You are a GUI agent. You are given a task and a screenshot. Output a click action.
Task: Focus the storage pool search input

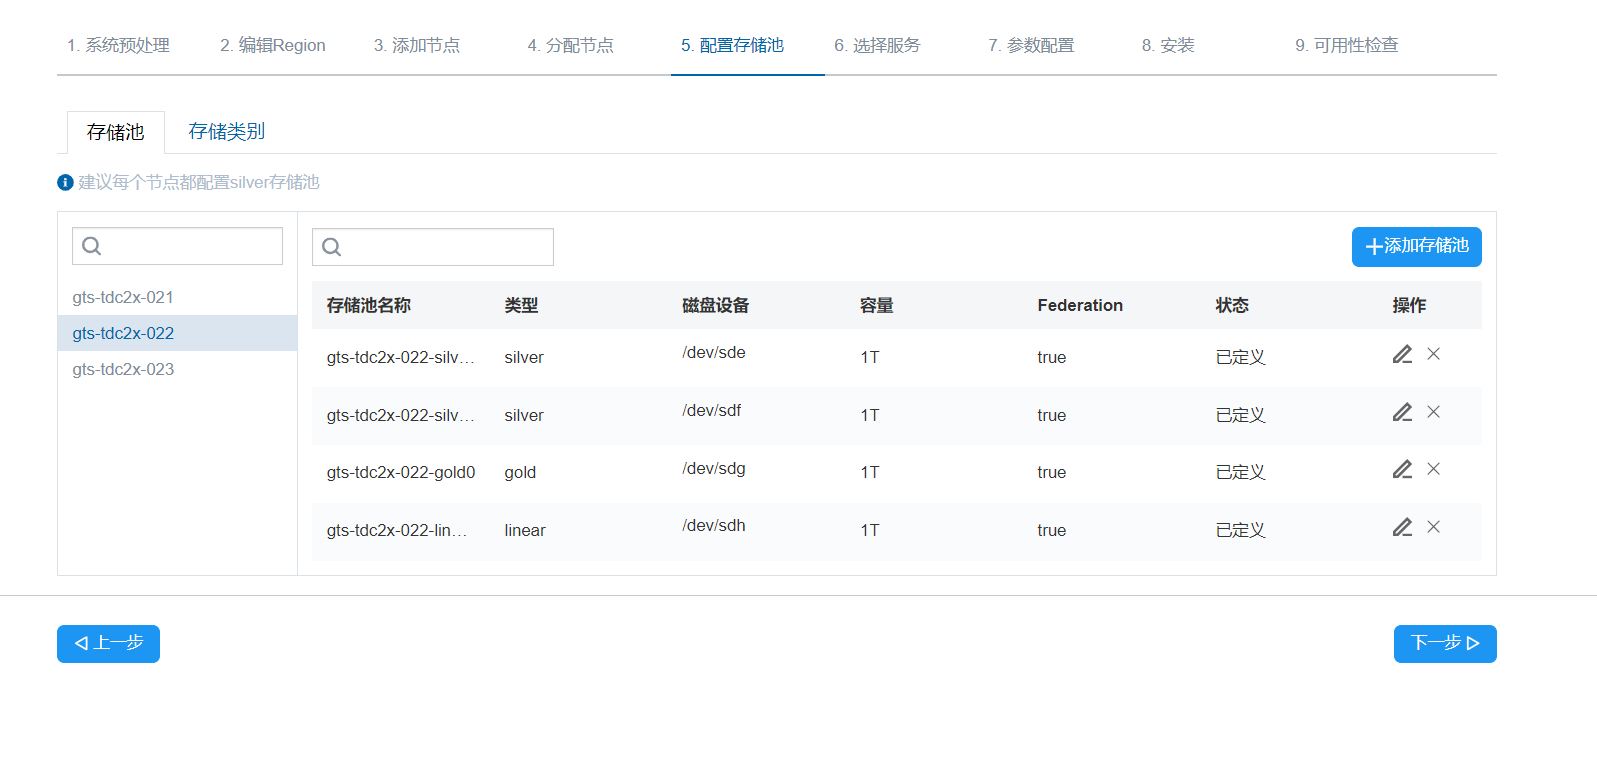pyautogui.click(x=433, y=247)
